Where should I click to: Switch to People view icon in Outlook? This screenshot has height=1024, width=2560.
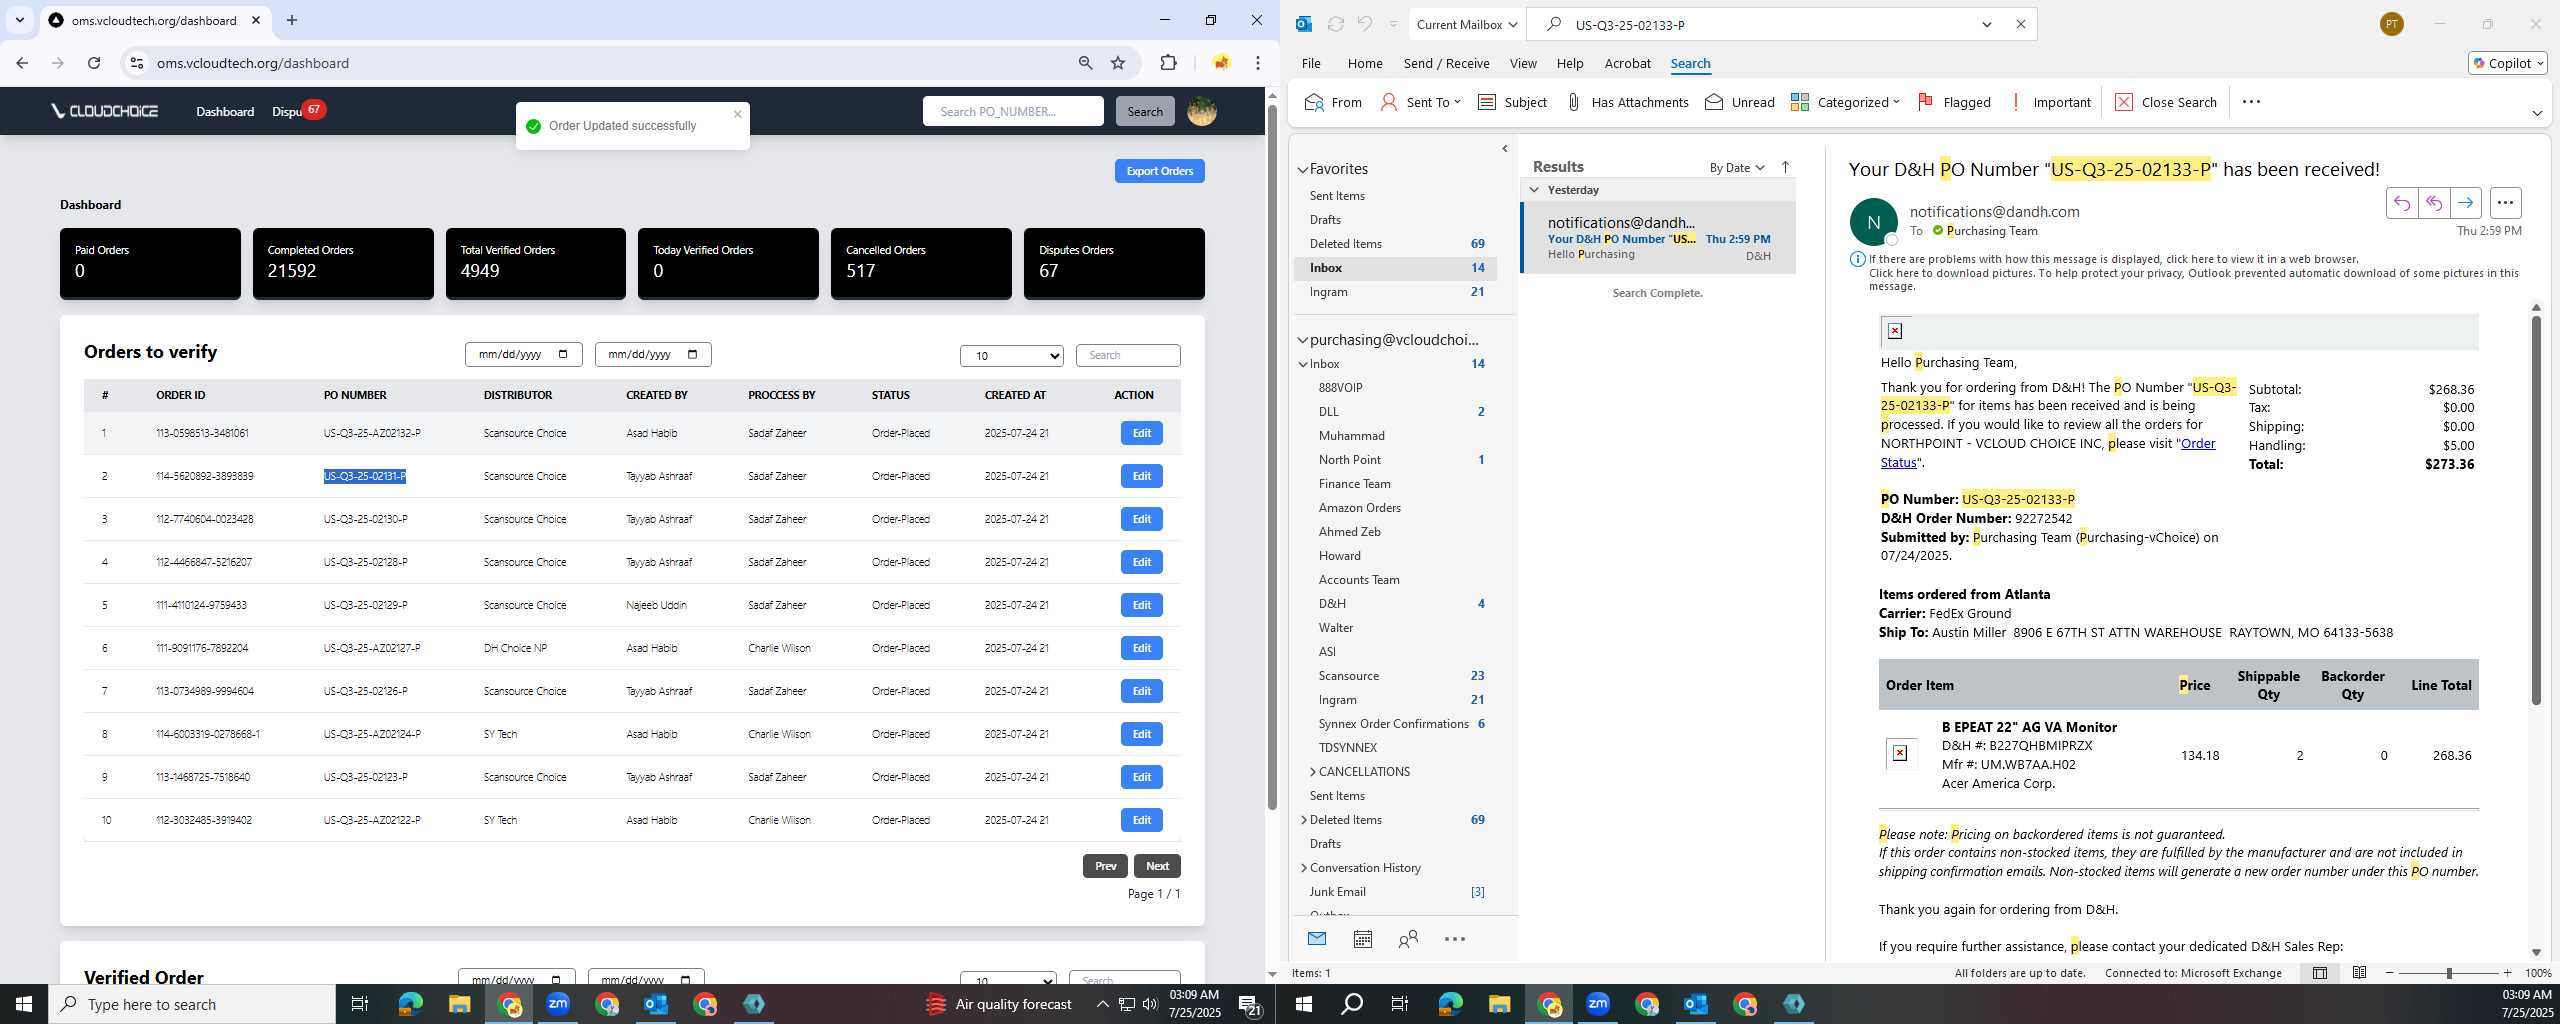pos(1408,939)
